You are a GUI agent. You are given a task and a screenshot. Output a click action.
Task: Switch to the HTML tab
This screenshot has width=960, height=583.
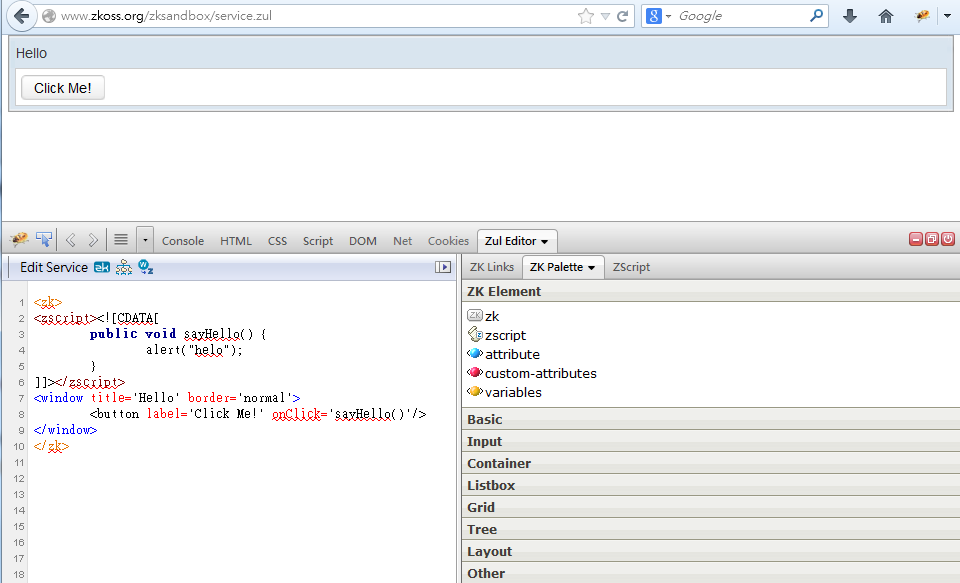236,241
